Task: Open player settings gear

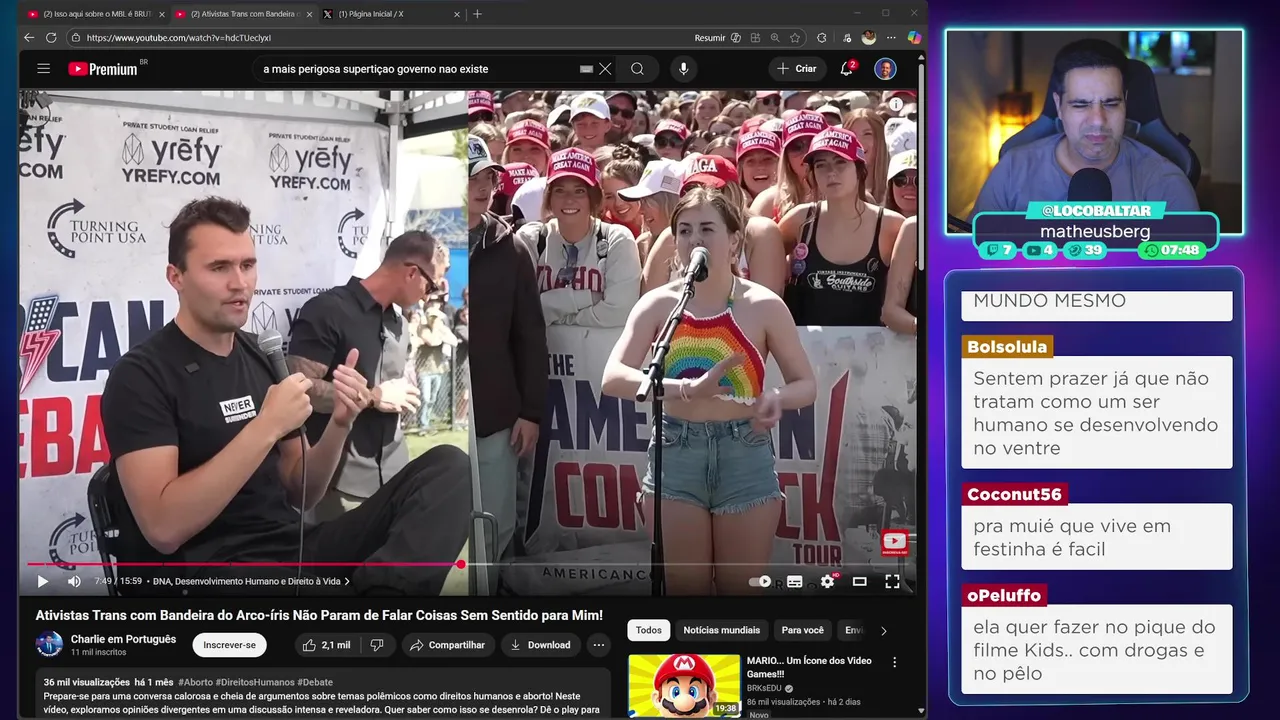Action: click(827, 581)
